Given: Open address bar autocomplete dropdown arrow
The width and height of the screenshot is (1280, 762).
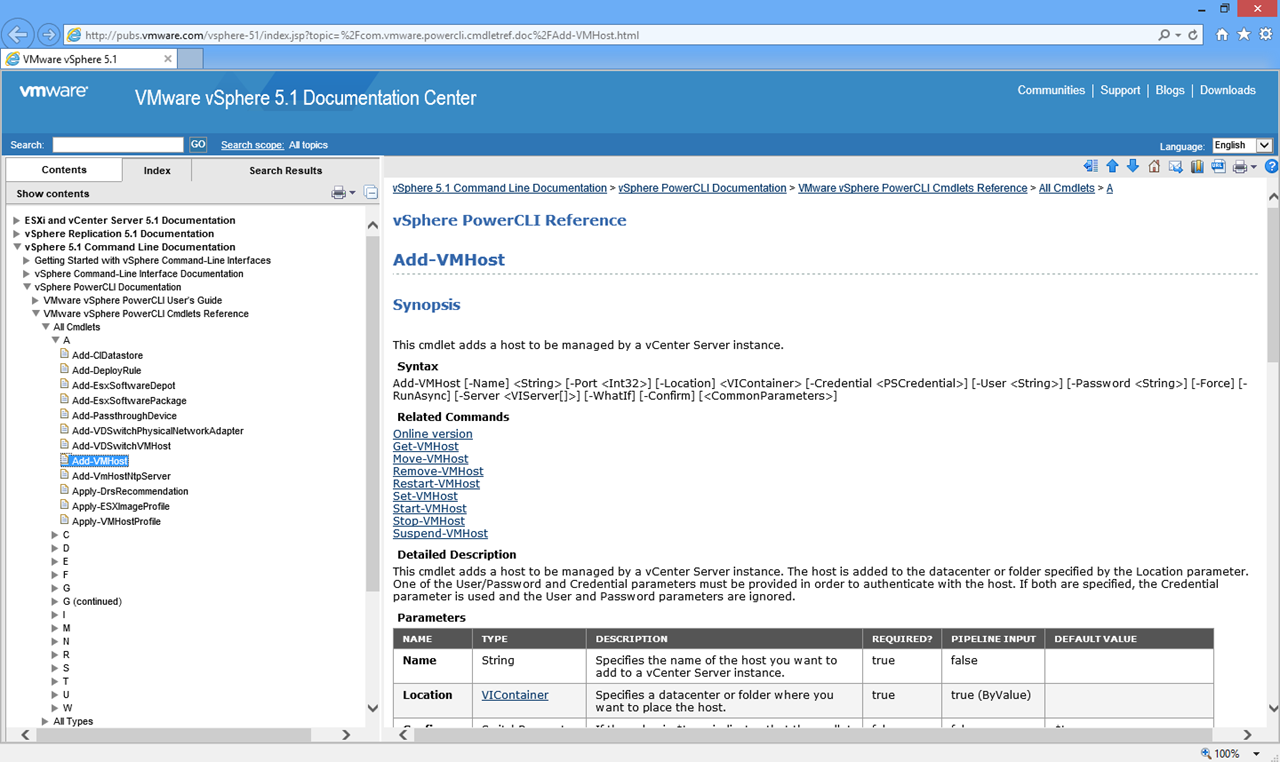Looking at the screenshot, I should coord(1178,35).
